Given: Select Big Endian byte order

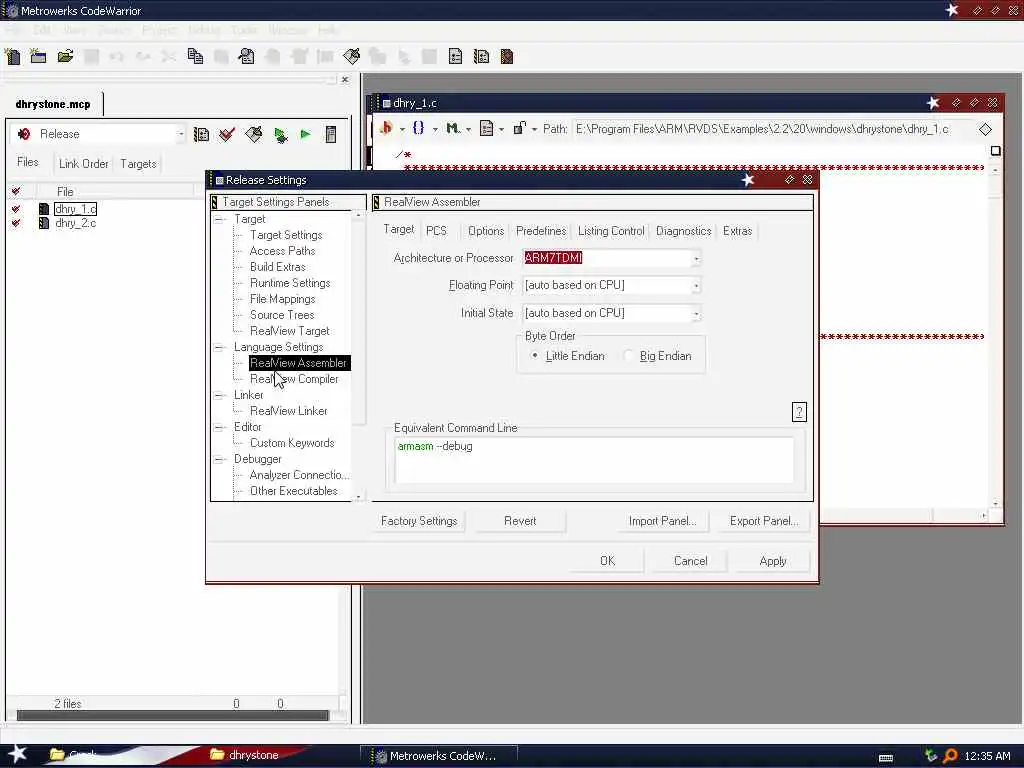Looking at the screenshot, I should 658,356.
